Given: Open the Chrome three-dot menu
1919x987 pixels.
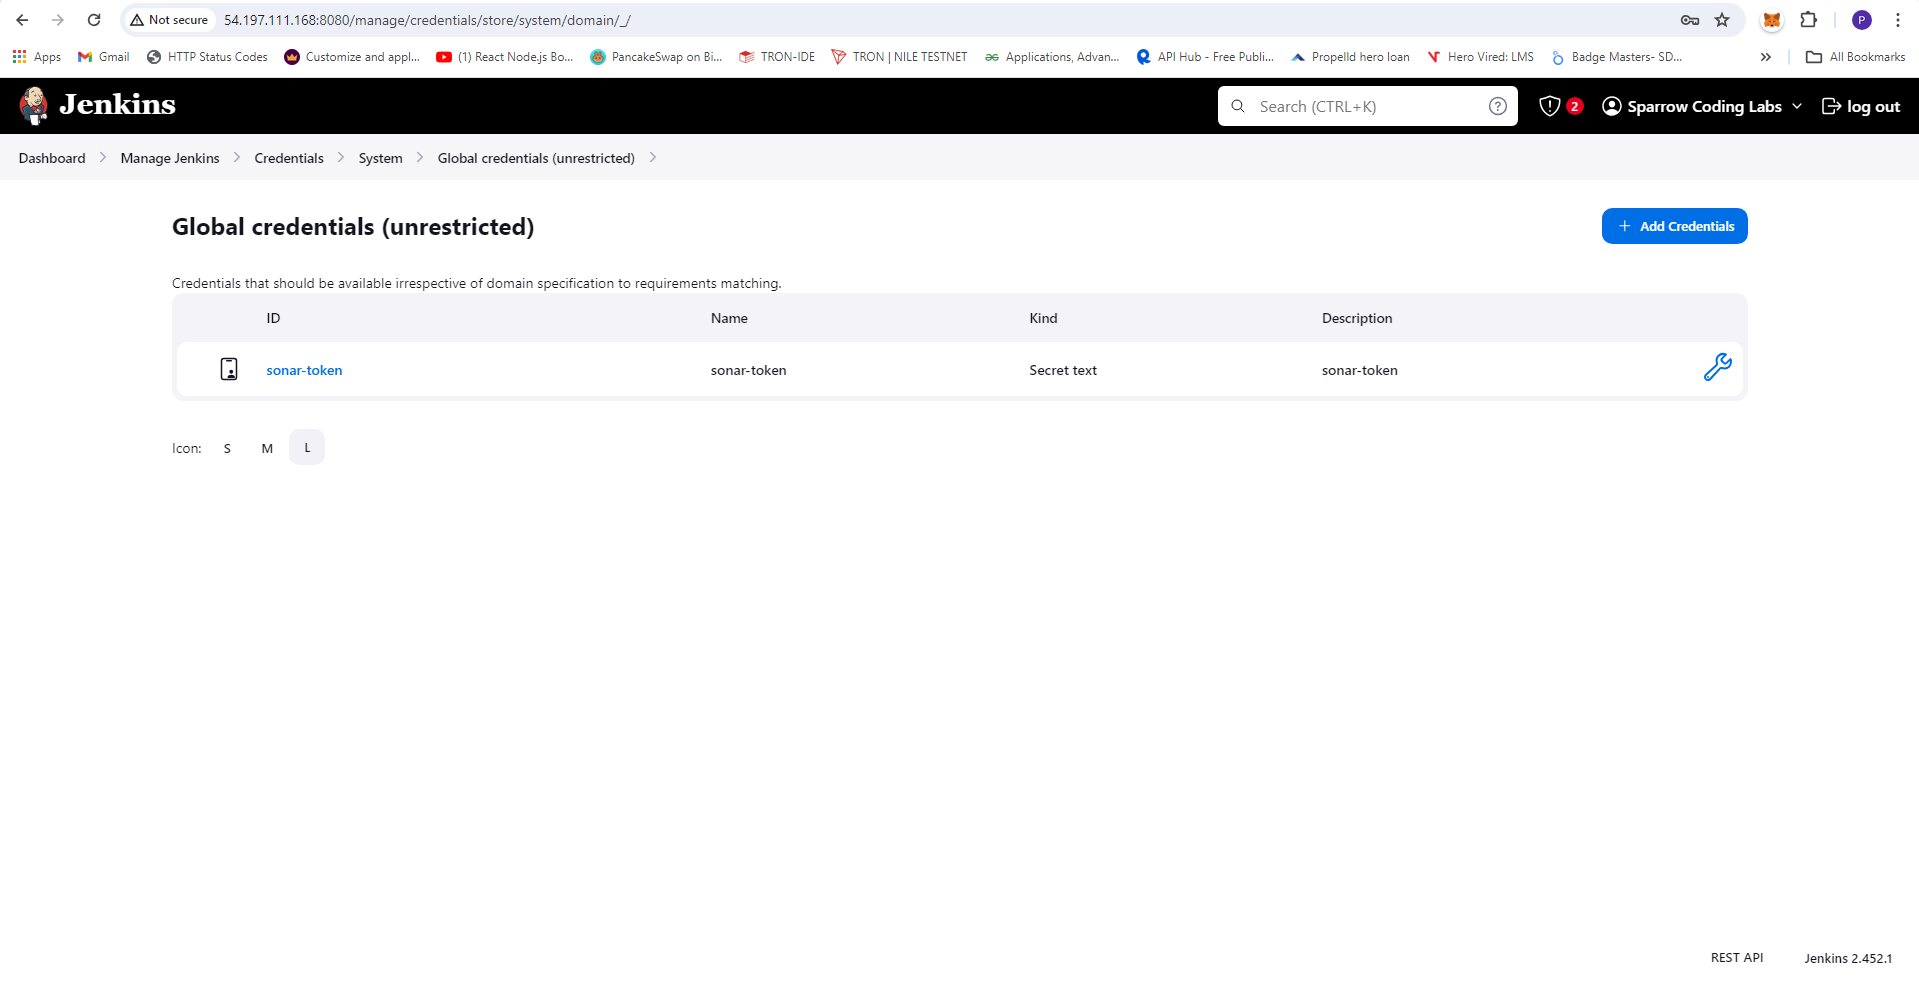Looking at the screenshot, I should click(1897, 20).
